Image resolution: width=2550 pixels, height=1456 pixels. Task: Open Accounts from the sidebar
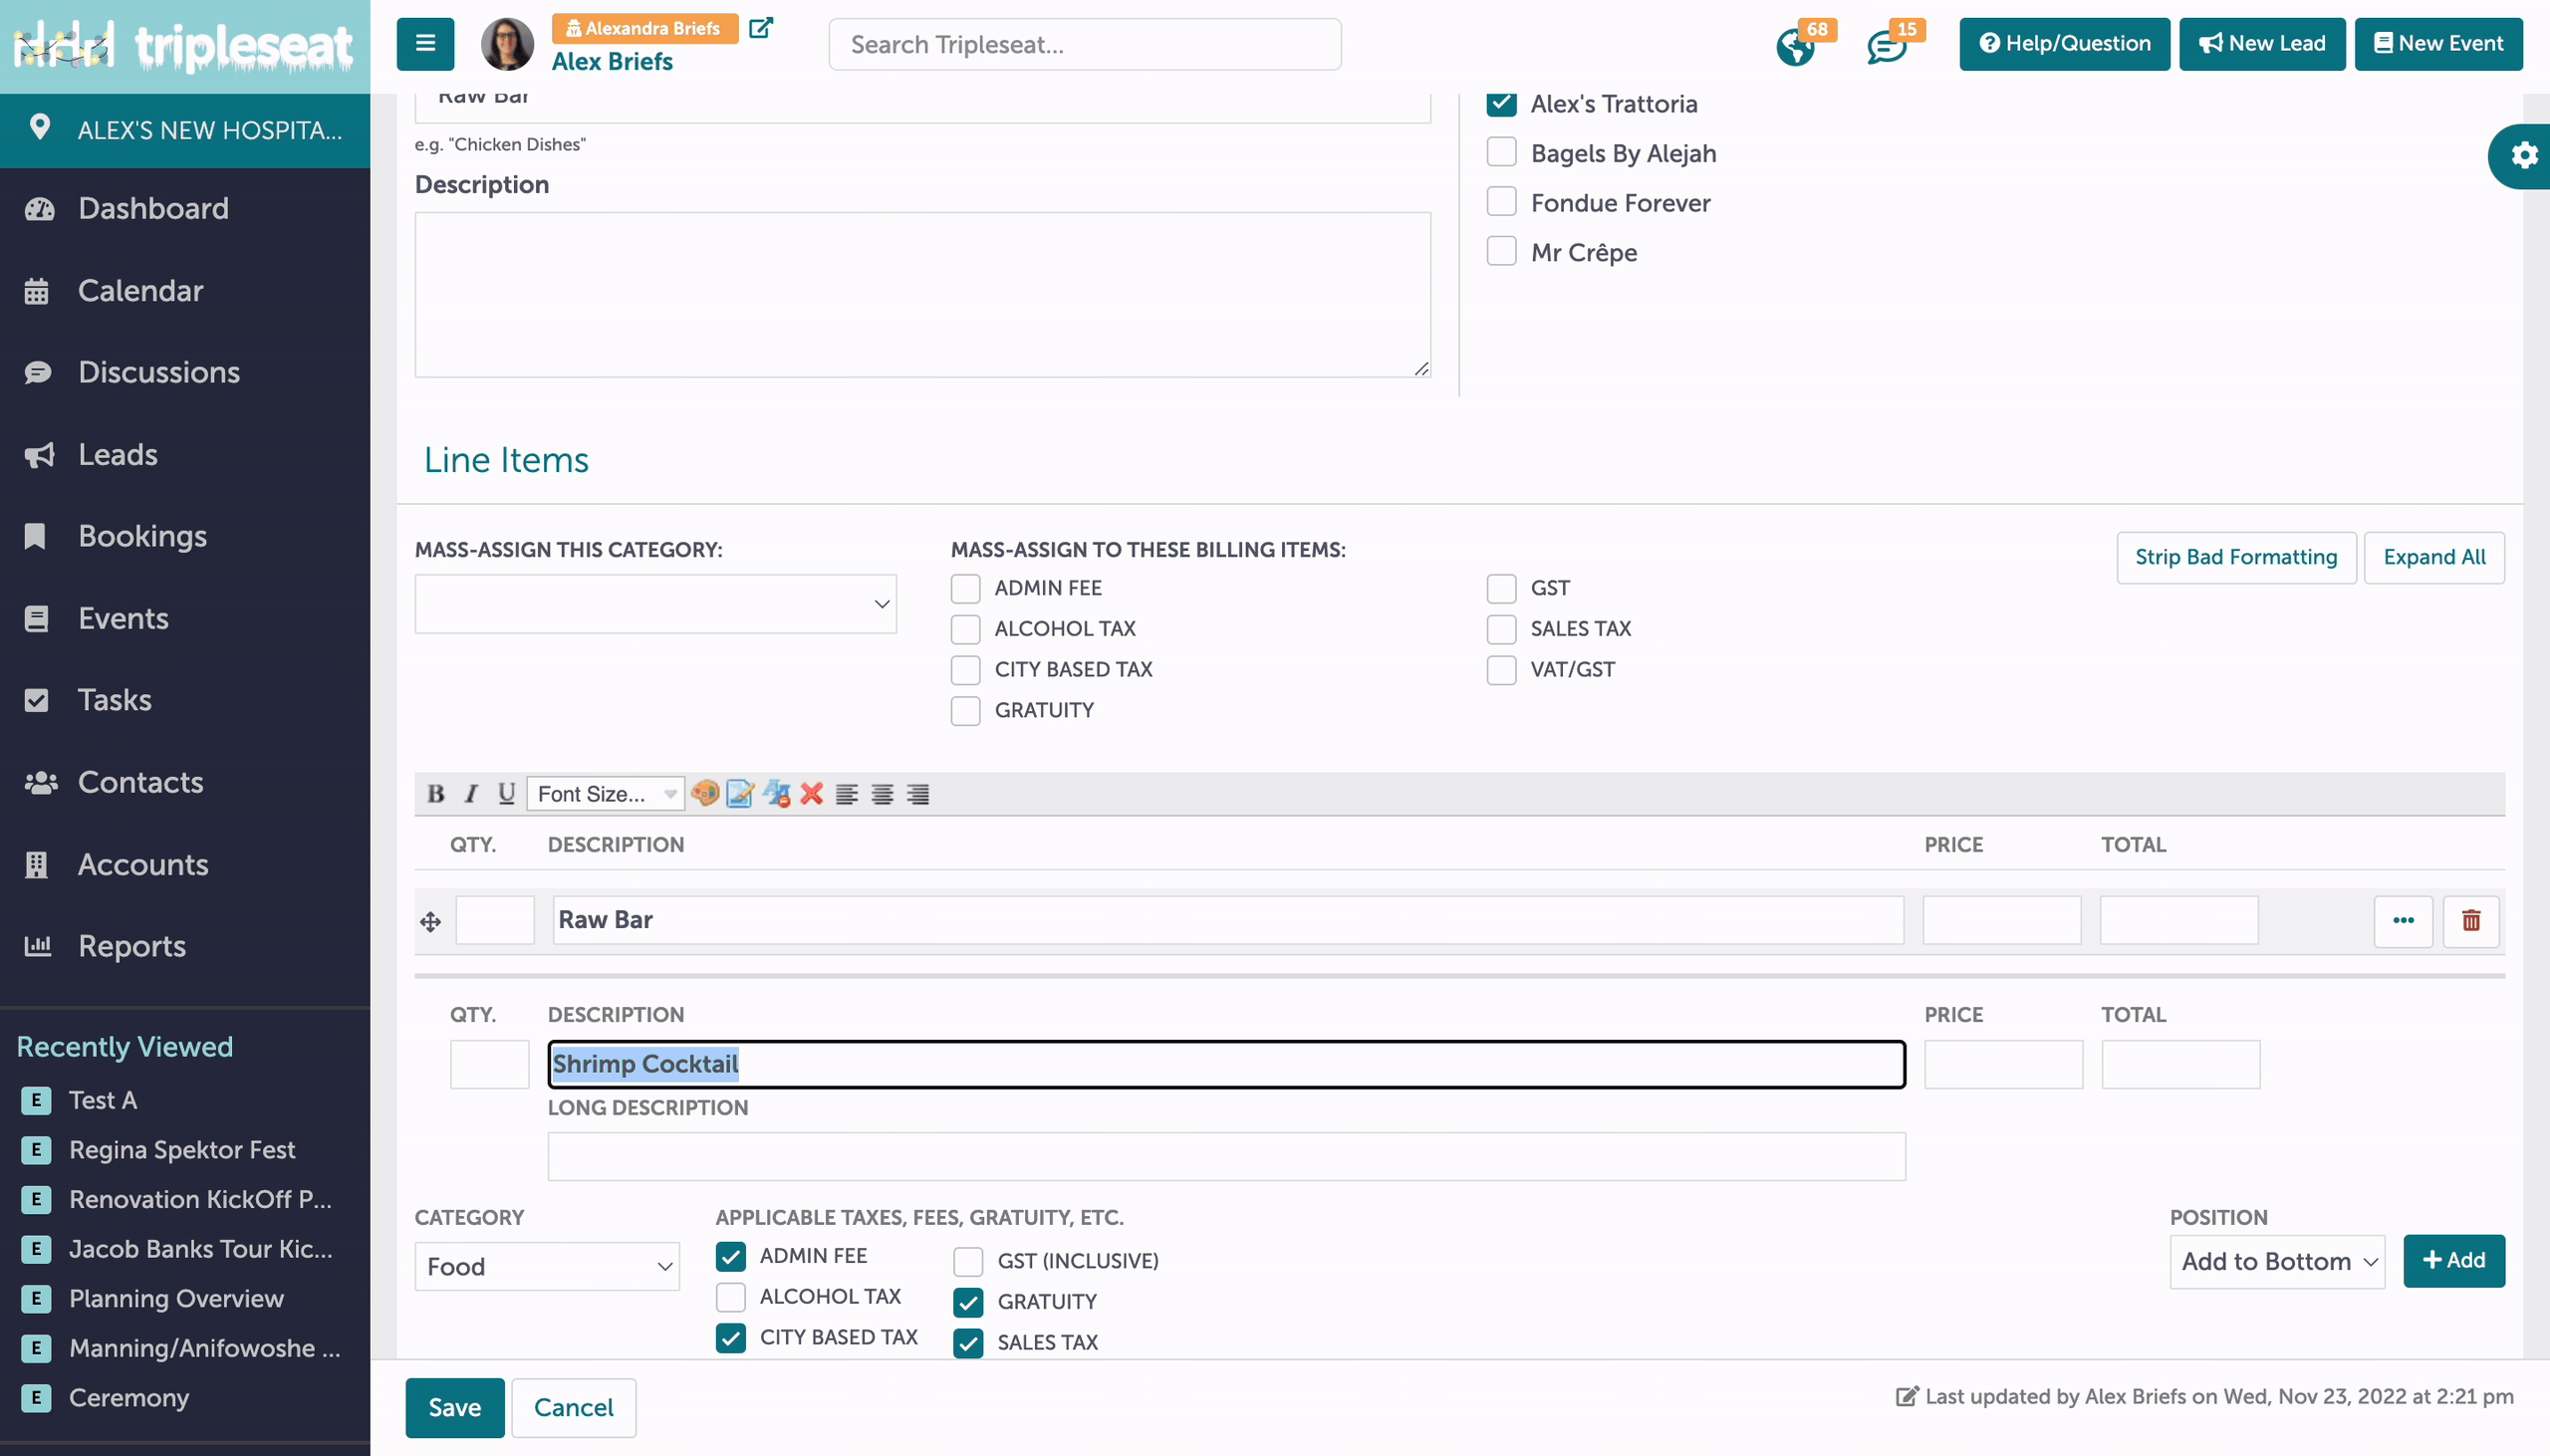[x=143, y=864]
